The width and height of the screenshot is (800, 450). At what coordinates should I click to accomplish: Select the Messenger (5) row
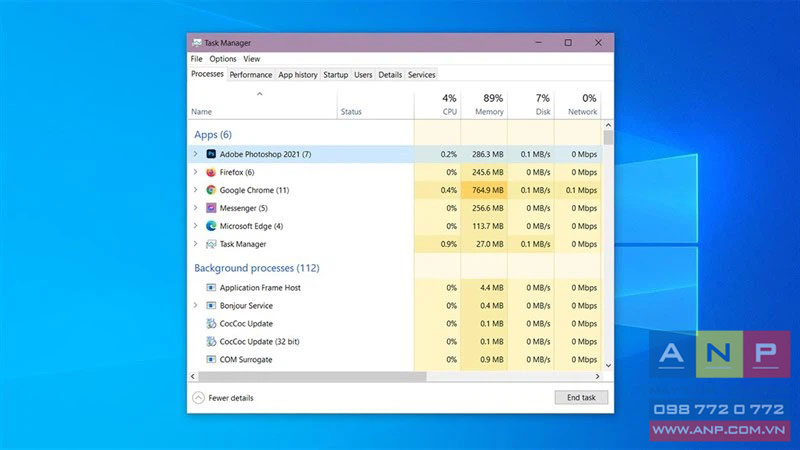pos(394,208)
